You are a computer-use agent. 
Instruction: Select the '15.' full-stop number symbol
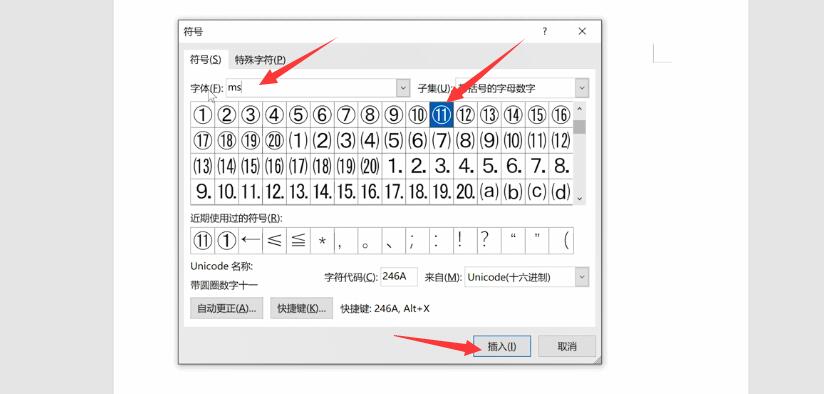coord(346,192)
